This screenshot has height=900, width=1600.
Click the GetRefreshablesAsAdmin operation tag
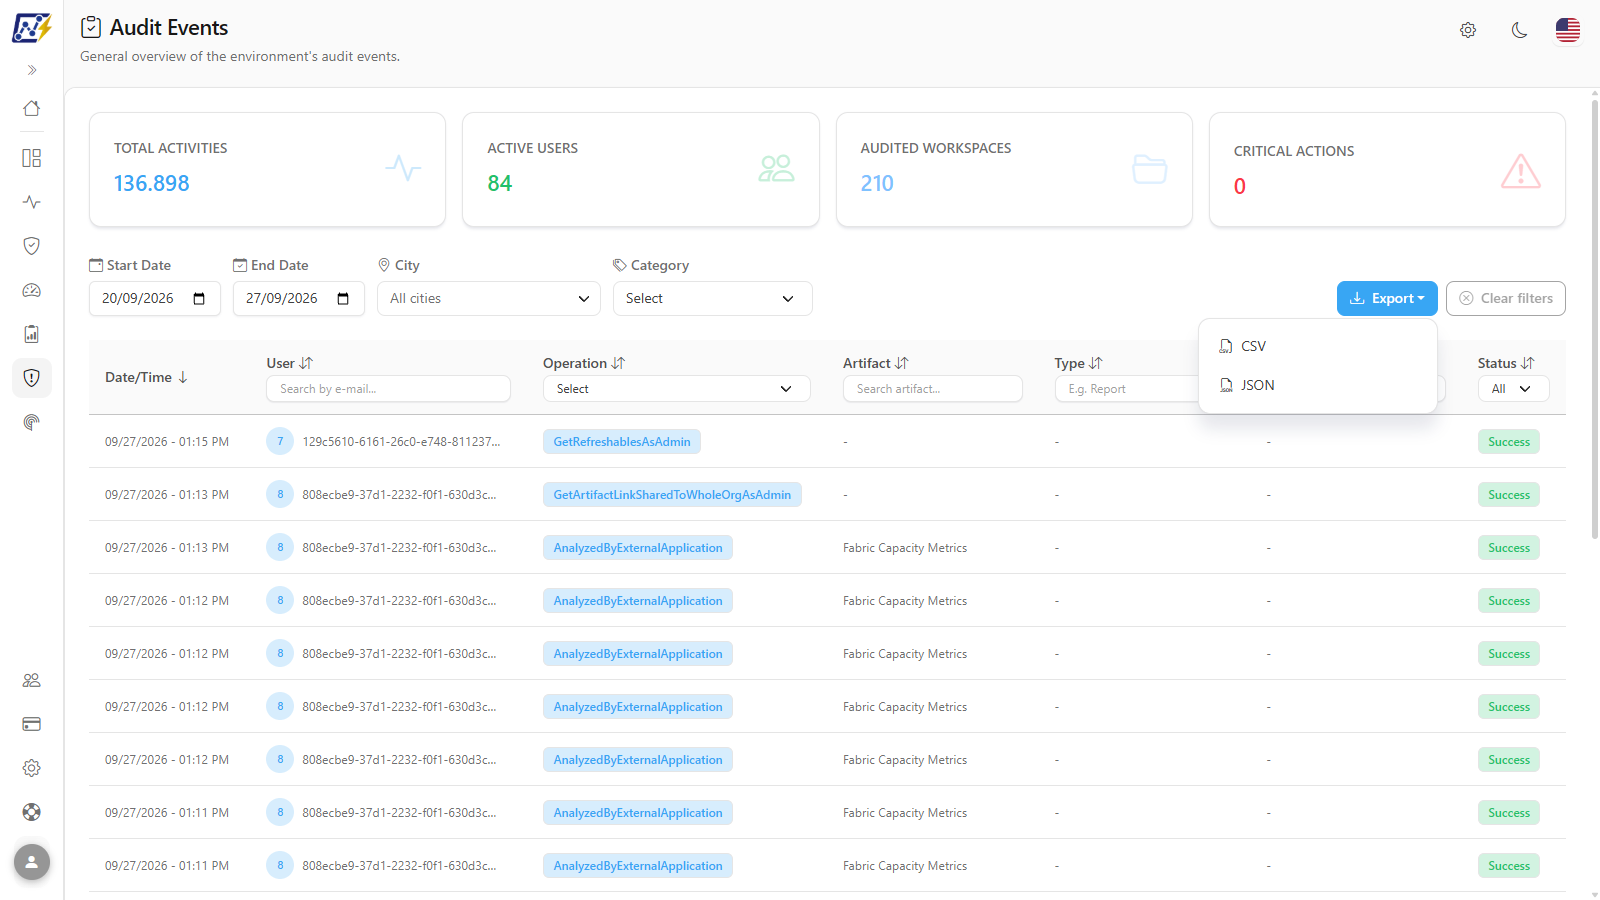click(x=622, y=442)
